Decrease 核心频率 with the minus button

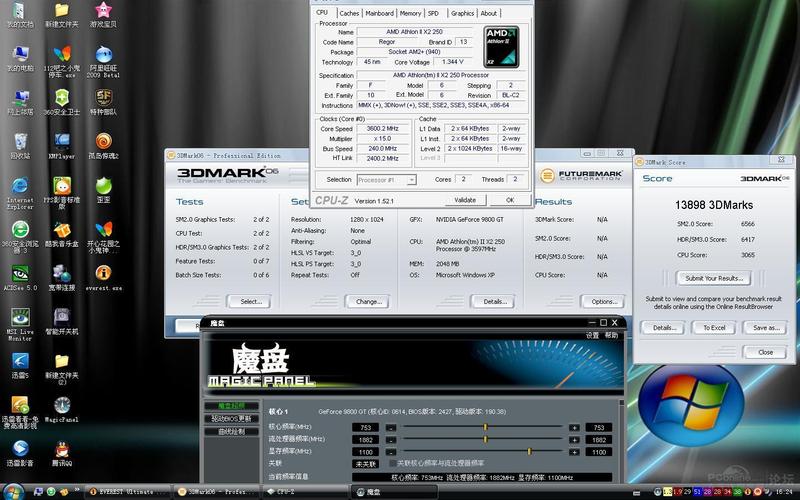(390, 428)
